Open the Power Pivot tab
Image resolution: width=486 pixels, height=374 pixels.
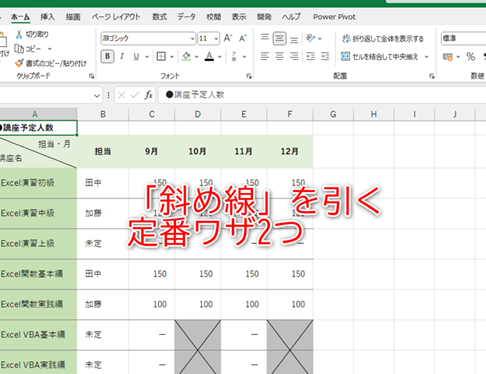coord(334,17)
